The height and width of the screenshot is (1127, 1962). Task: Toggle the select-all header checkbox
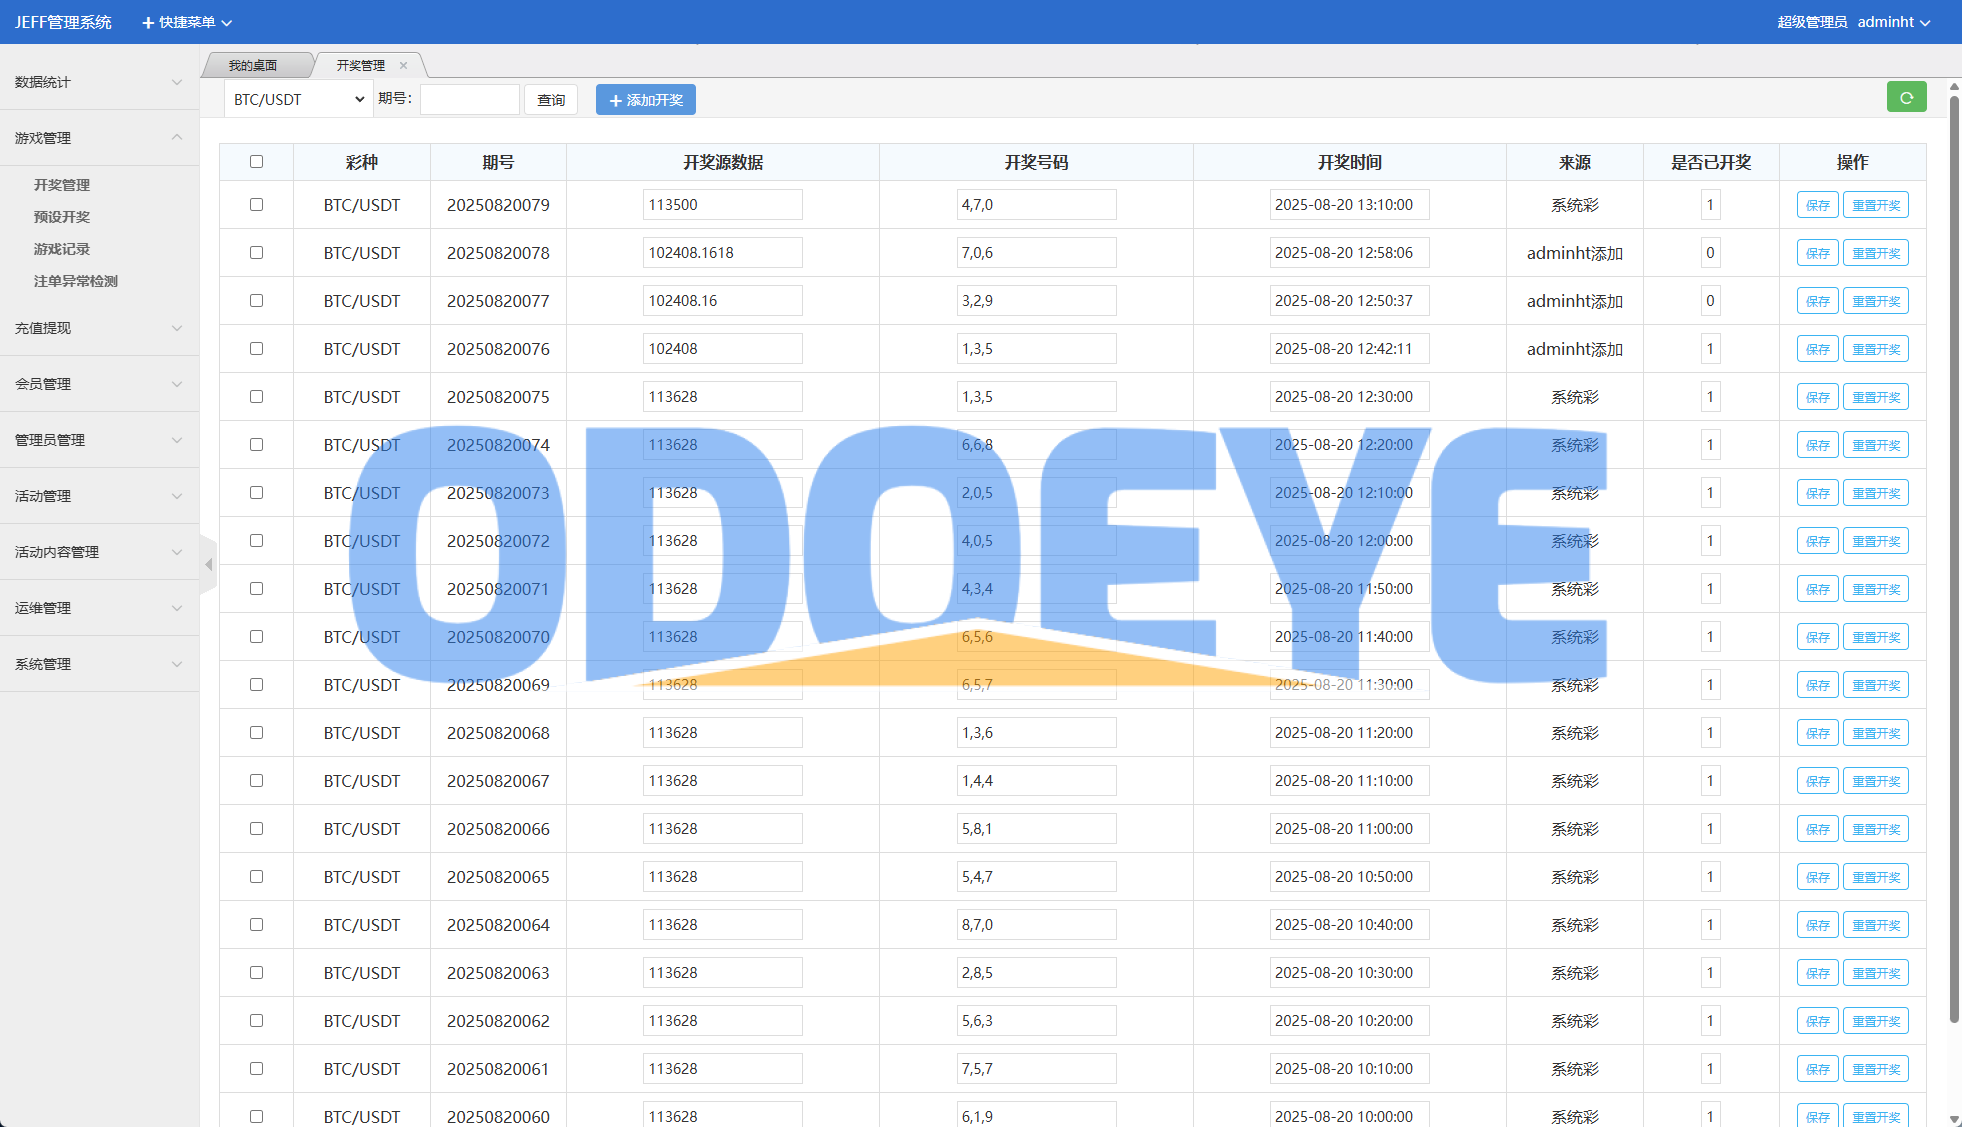tap(257, 162)
